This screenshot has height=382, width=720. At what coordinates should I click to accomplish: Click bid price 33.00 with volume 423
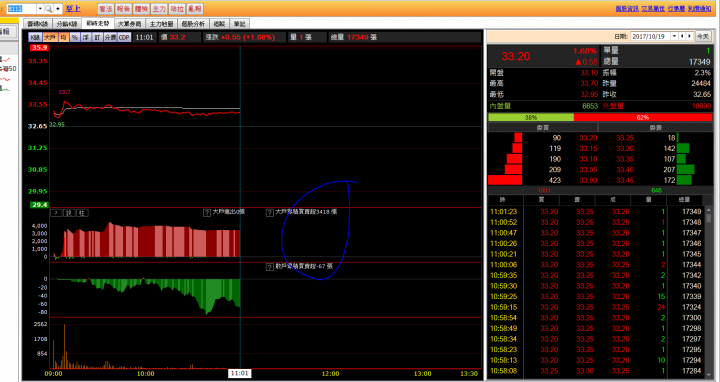tap(589, 180)
